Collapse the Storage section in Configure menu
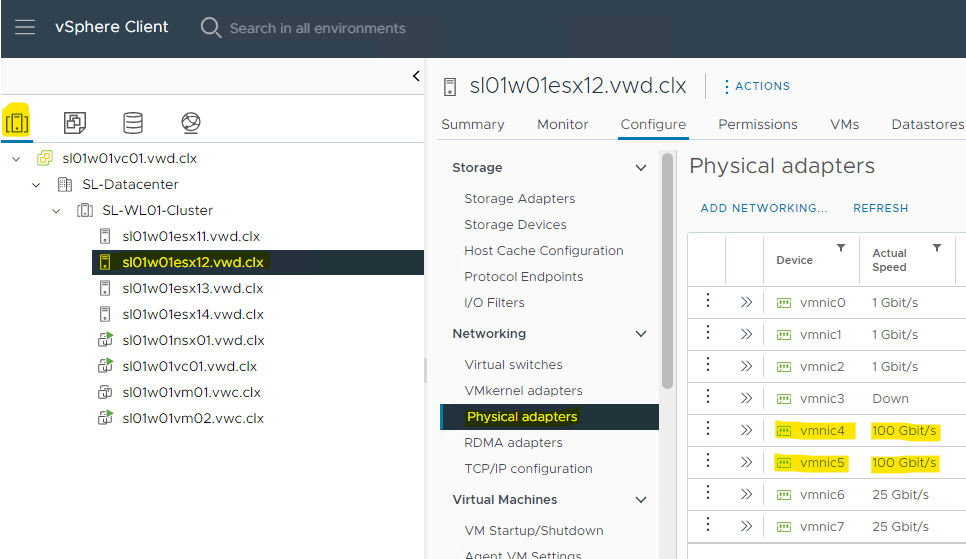 point(641,168)
